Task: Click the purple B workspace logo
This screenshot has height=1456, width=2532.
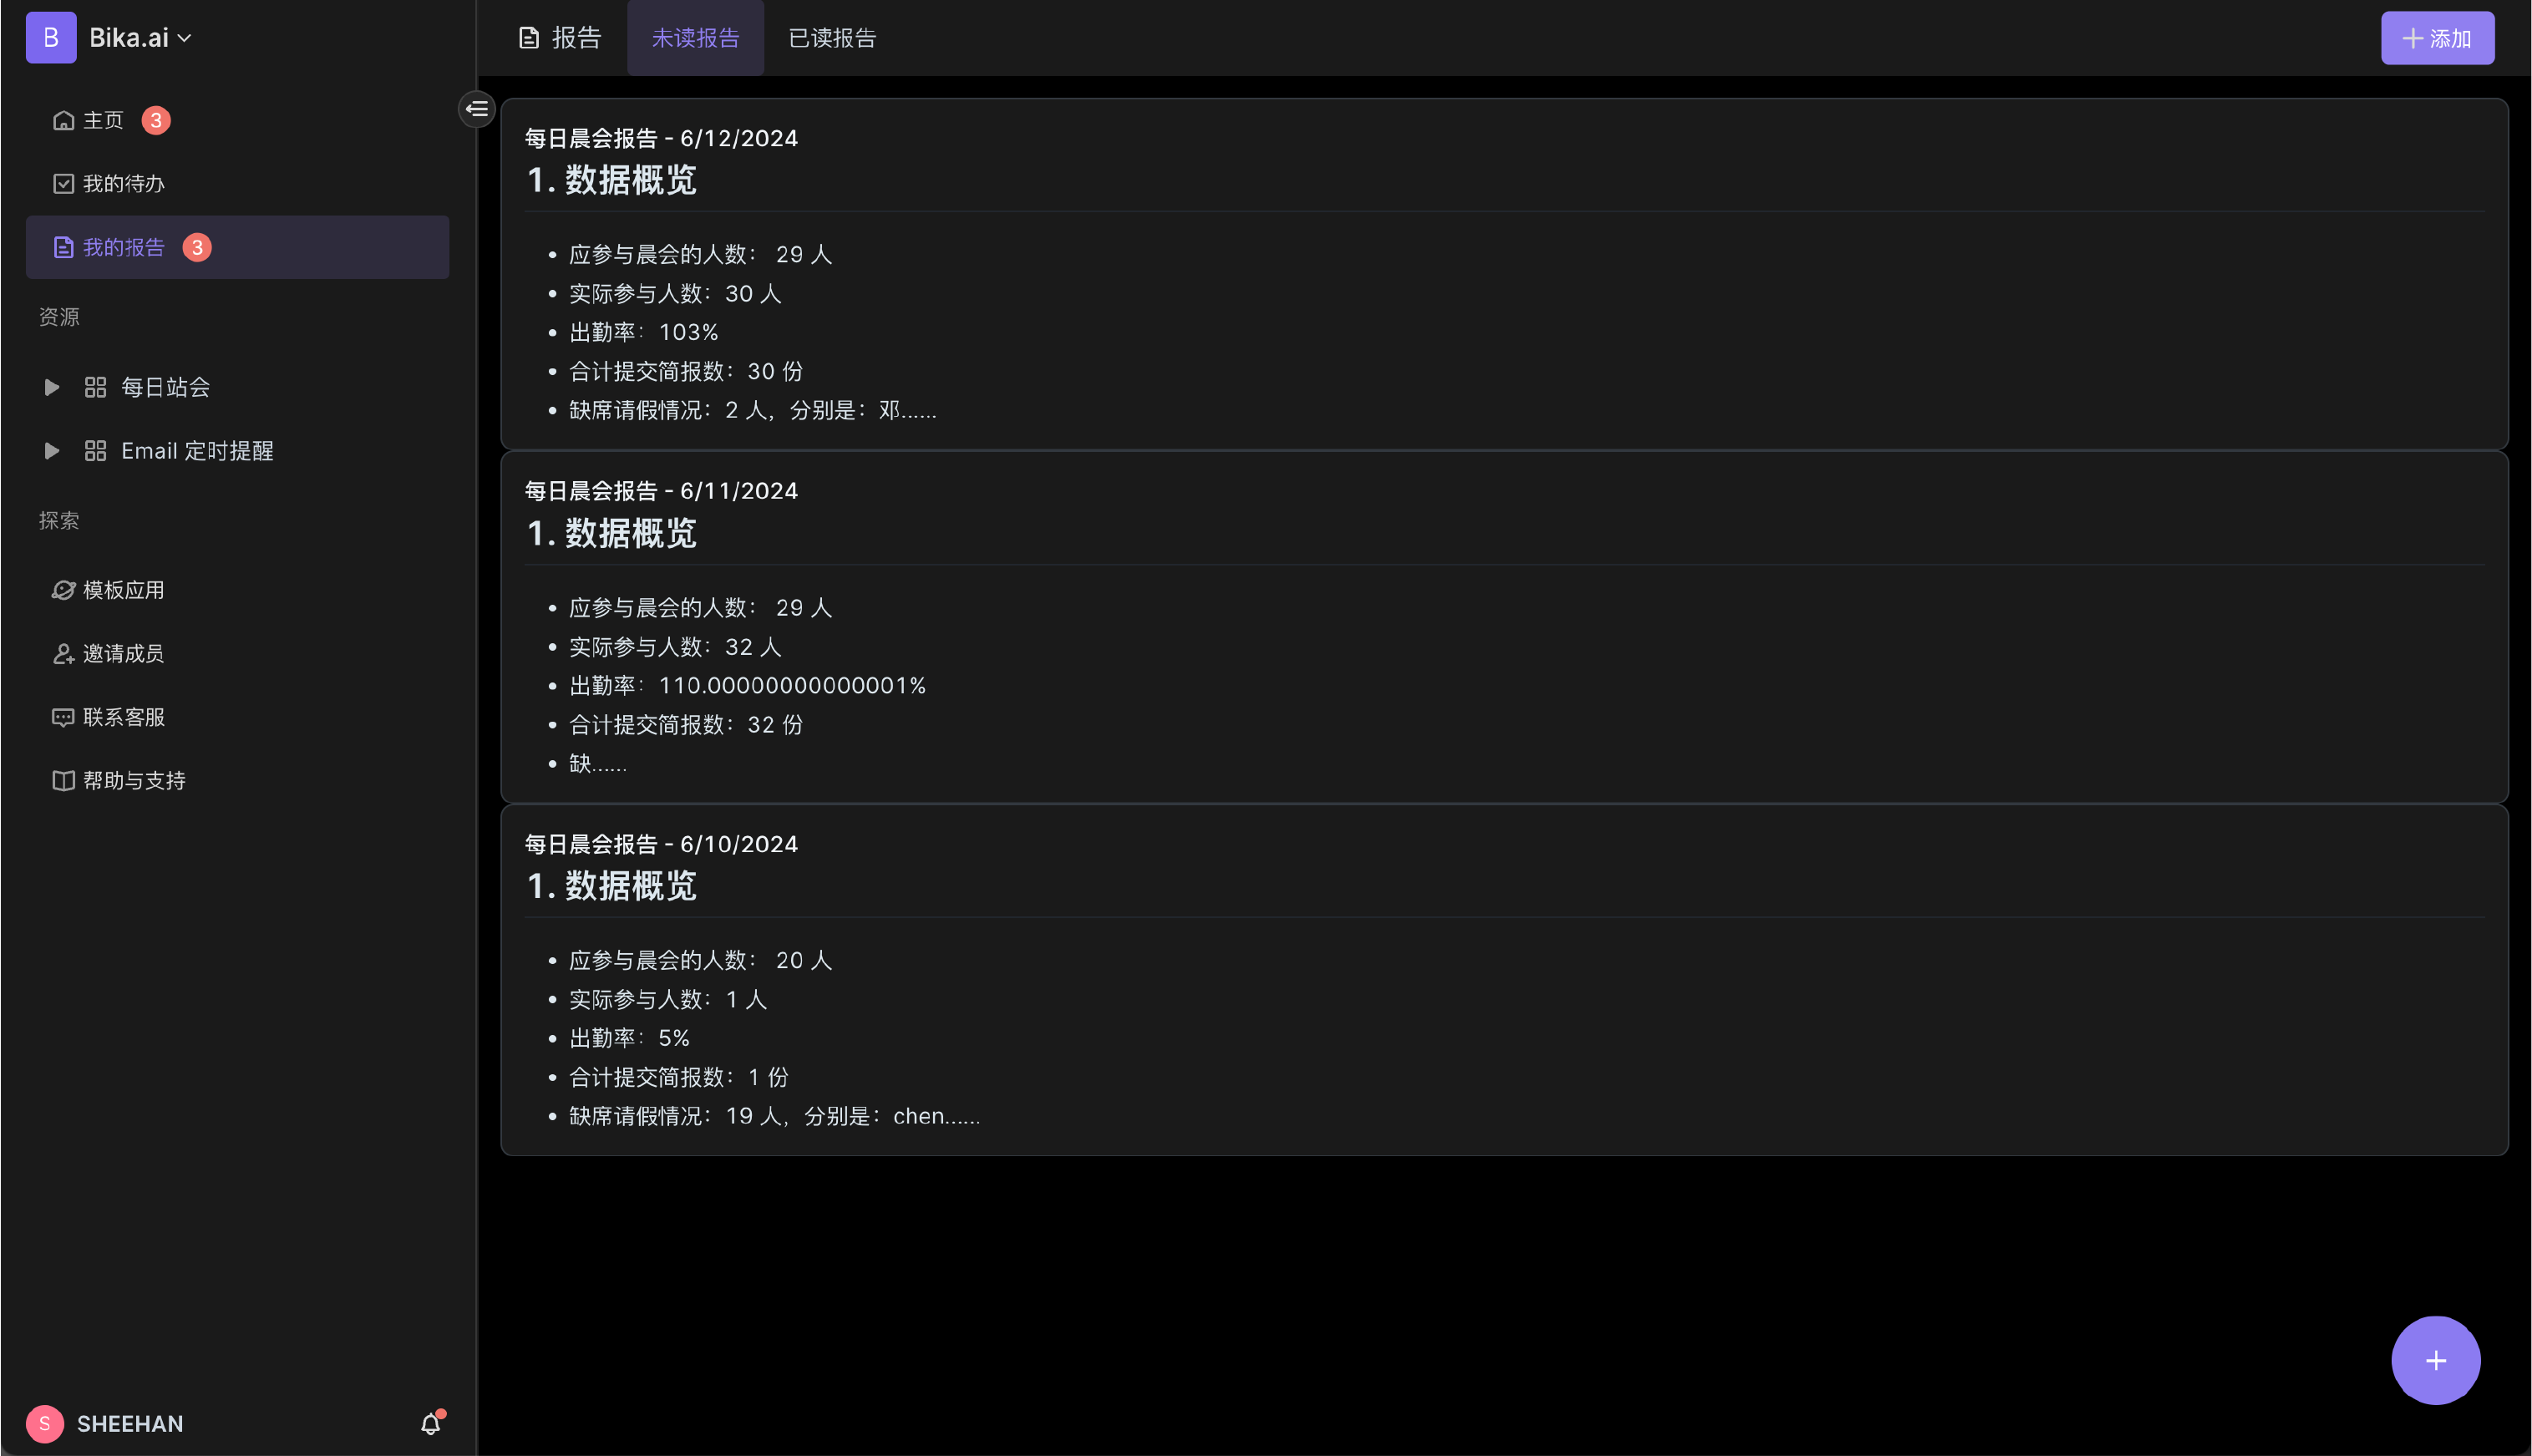Action: pyautogui.click(x=51, y=38)
